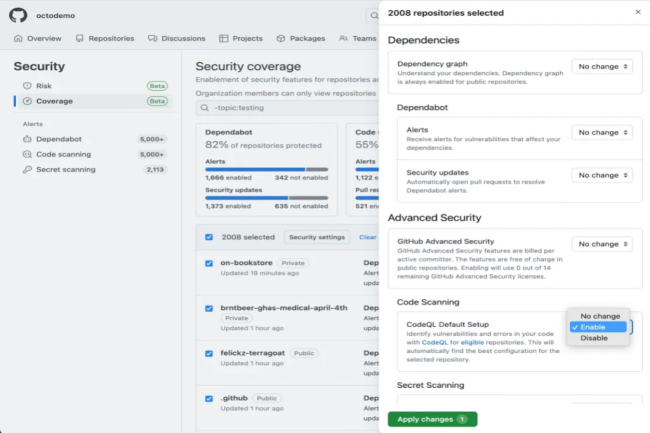Click the Packages cube icon
The width and height of the screenshot is (650, 433).
[282, 39]
